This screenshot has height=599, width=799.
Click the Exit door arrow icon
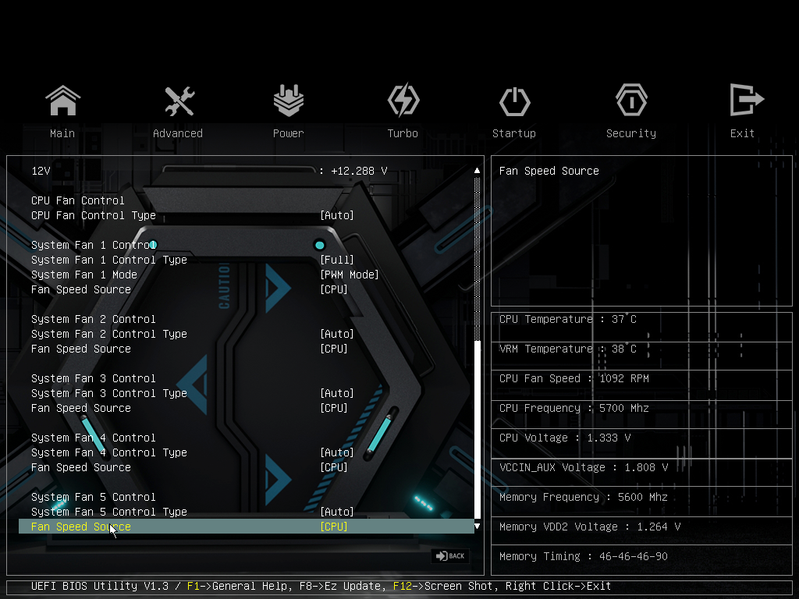point(747,100)
